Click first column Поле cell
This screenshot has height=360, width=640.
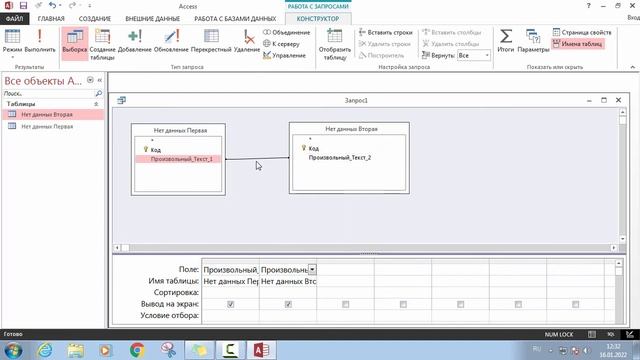click(x=231, y=270)
